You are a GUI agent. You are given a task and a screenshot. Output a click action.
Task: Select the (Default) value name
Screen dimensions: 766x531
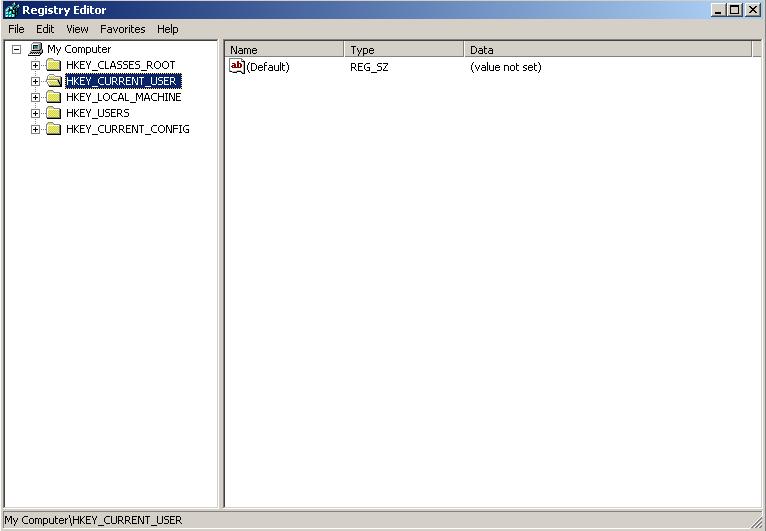tap(268, 67)
